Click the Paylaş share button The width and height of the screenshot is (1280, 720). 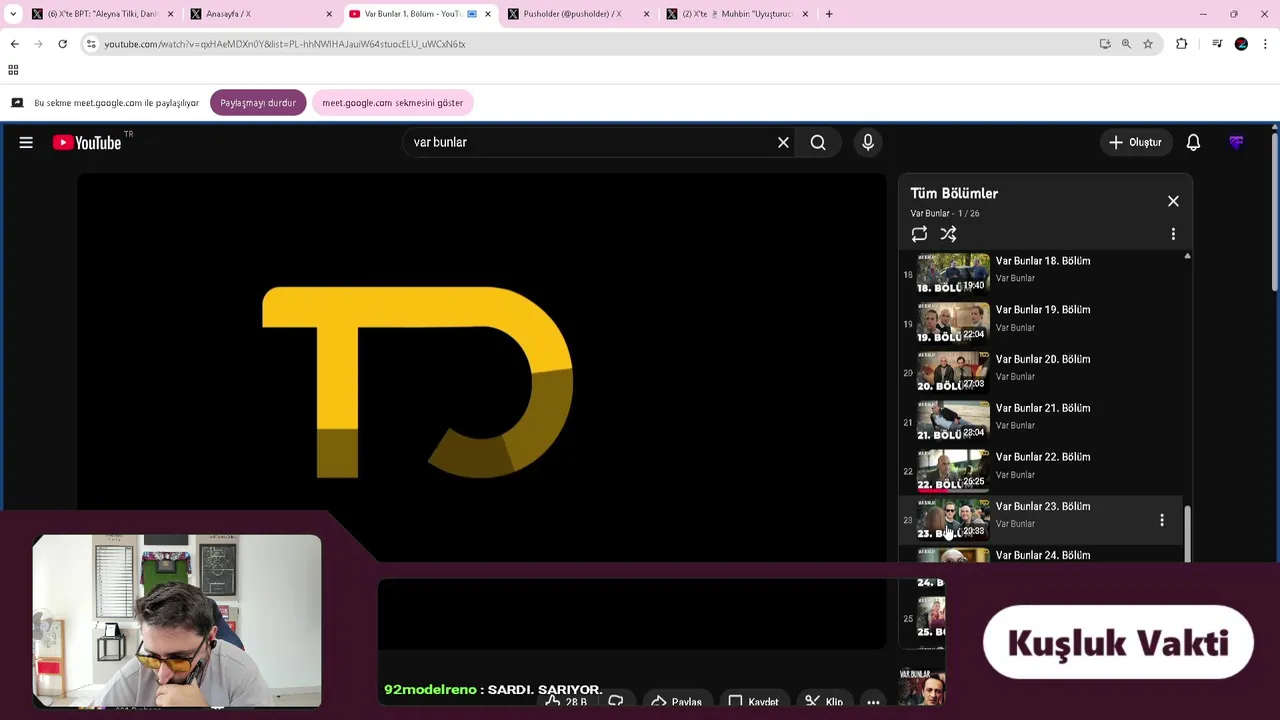(x=676, y=702)
